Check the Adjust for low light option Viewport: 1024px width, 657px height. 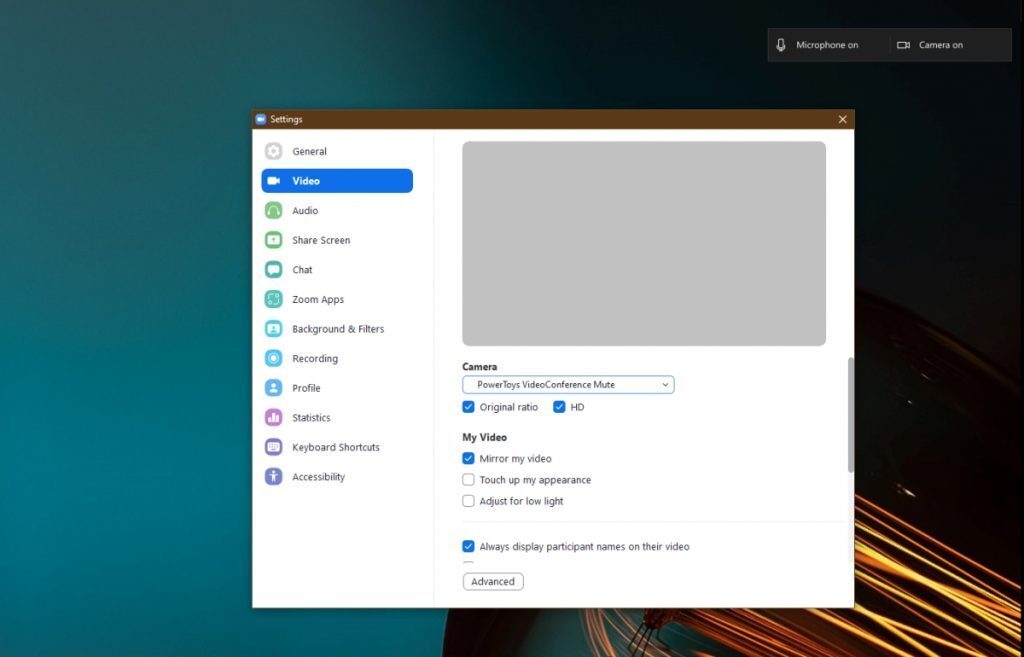468,501
